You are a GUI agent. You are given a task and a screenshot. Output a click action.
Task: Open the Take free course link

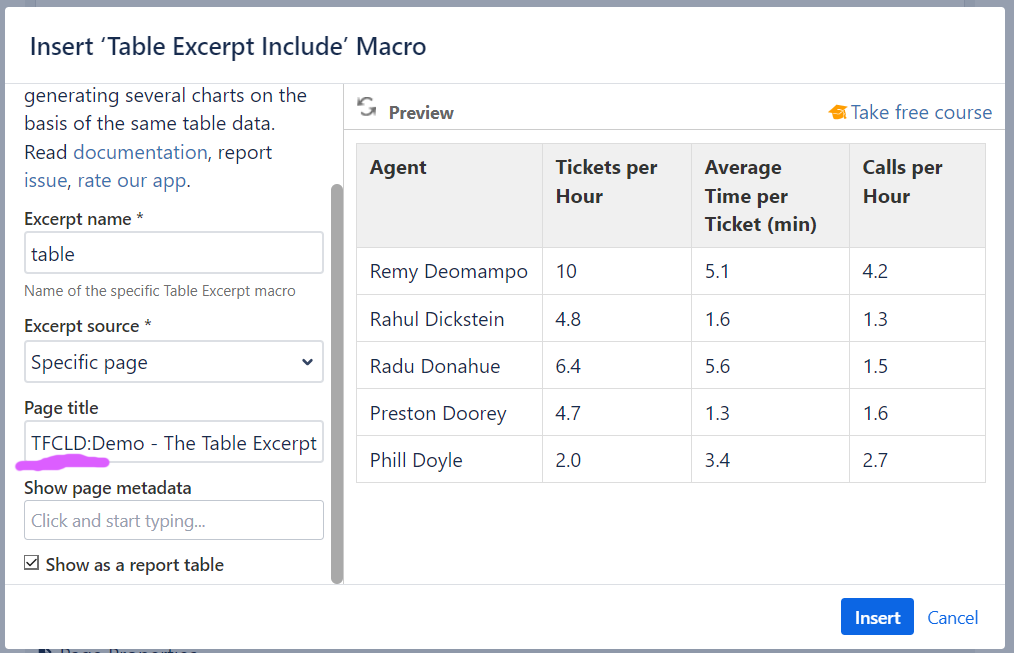tap(920, 113)
